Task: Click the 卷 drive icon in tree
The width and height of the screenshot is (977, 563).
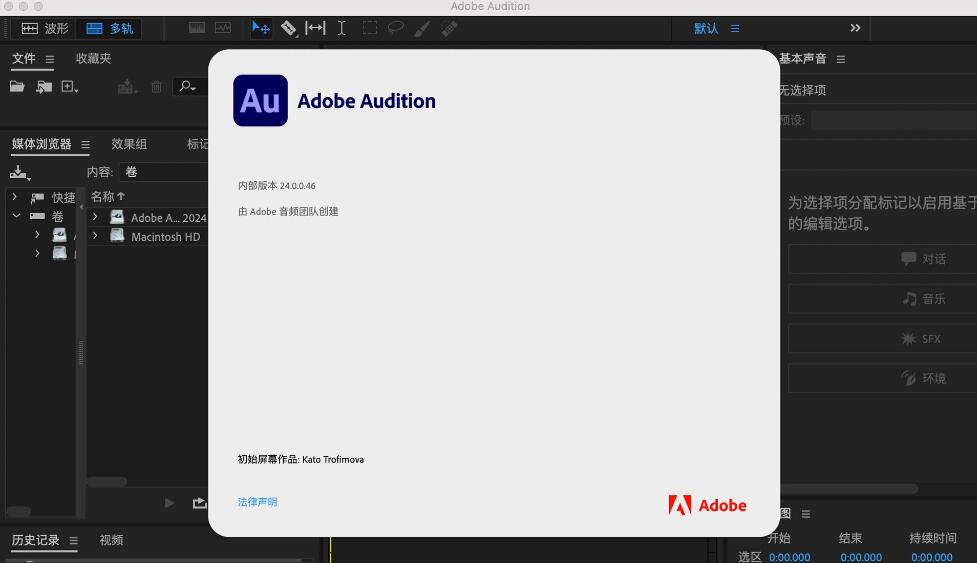Action: [x=37, y=216]
